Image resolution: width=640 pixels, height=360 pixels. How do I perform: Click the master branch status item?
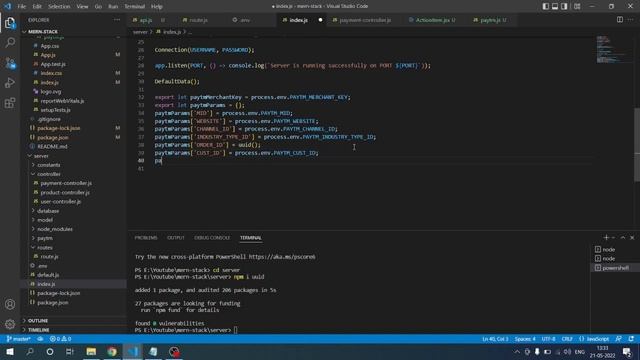click(18, 339)
